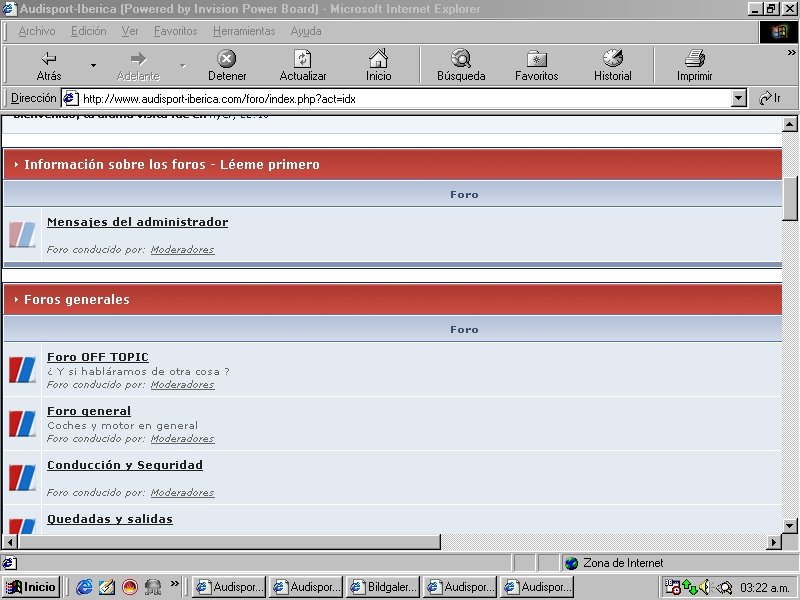Click the horizontal scrollbar left arrow
This screenshot has height=600, width=800.
(10, 542)
